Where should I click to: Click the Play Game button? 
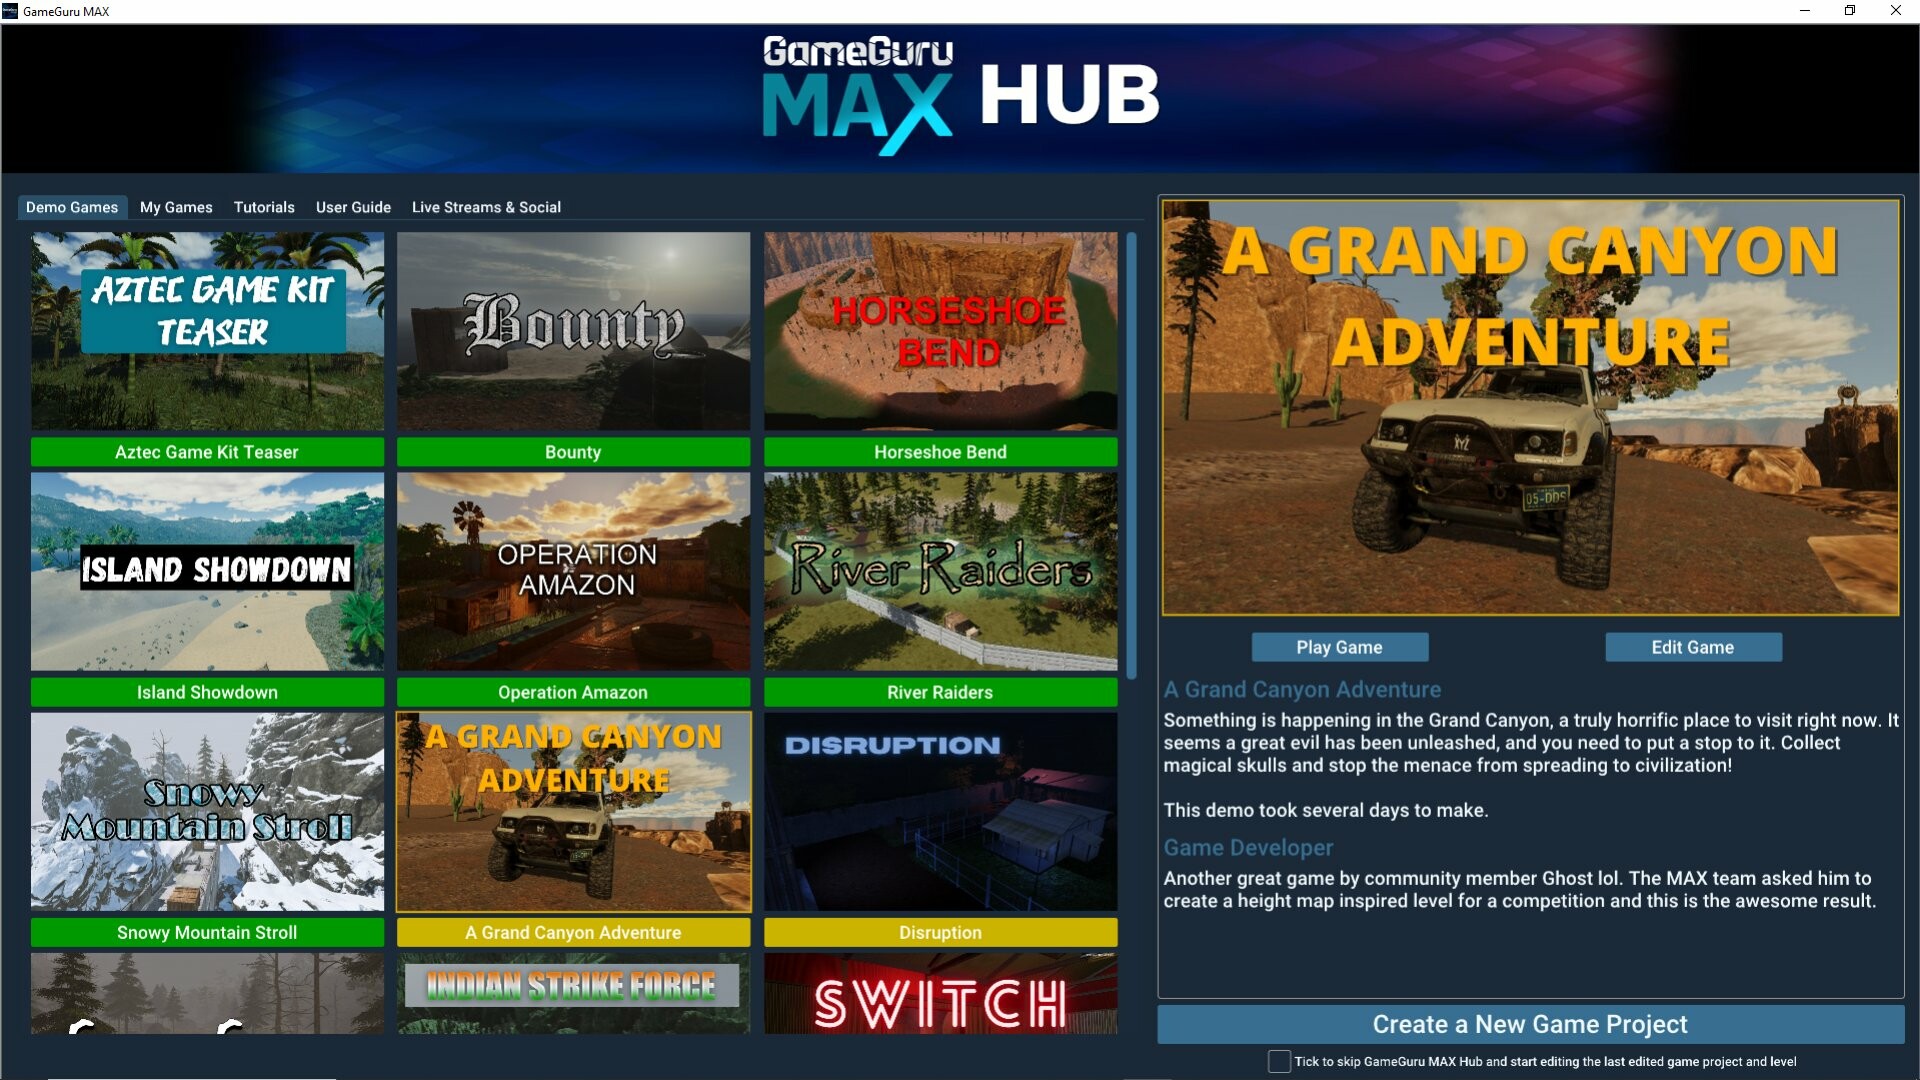[1340, 647]
